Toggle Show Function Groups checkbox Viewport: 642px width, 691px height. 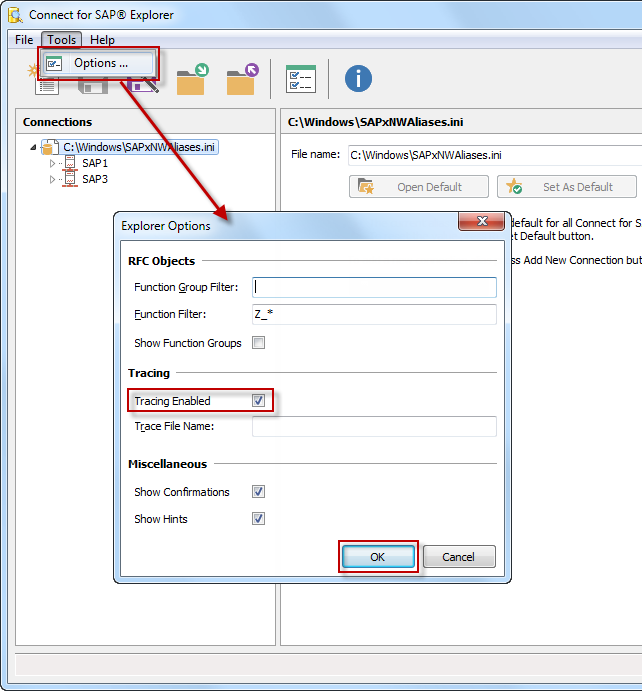click(259, 343)
